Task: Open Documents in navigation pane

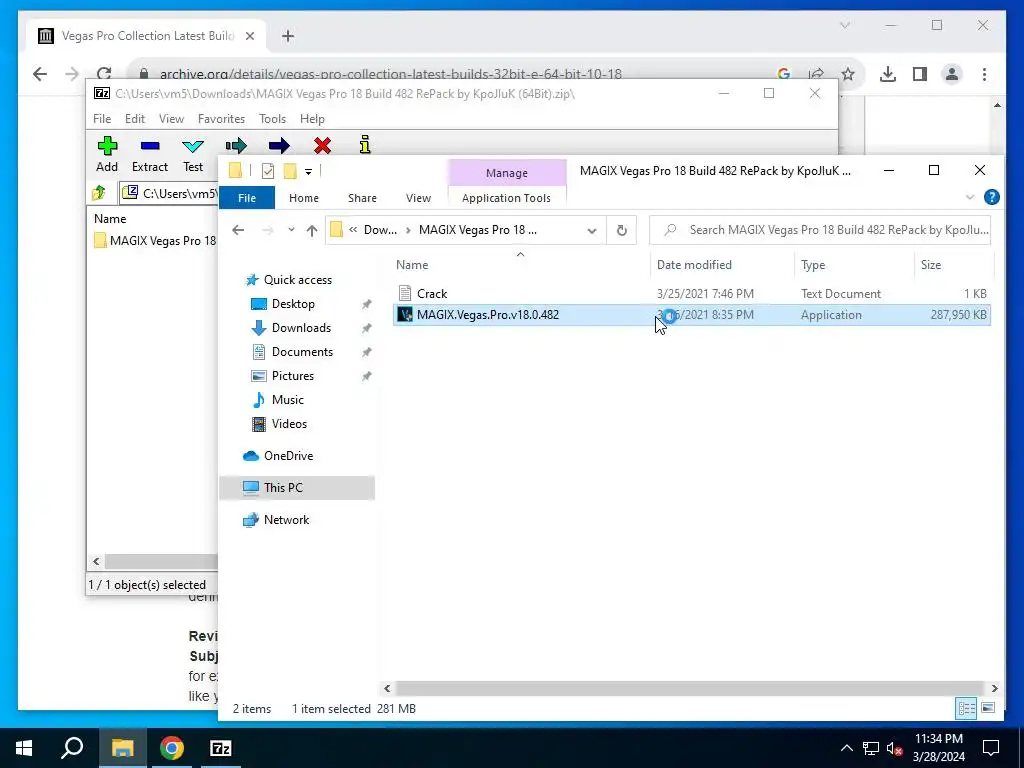Action: [x=302, y=352]
